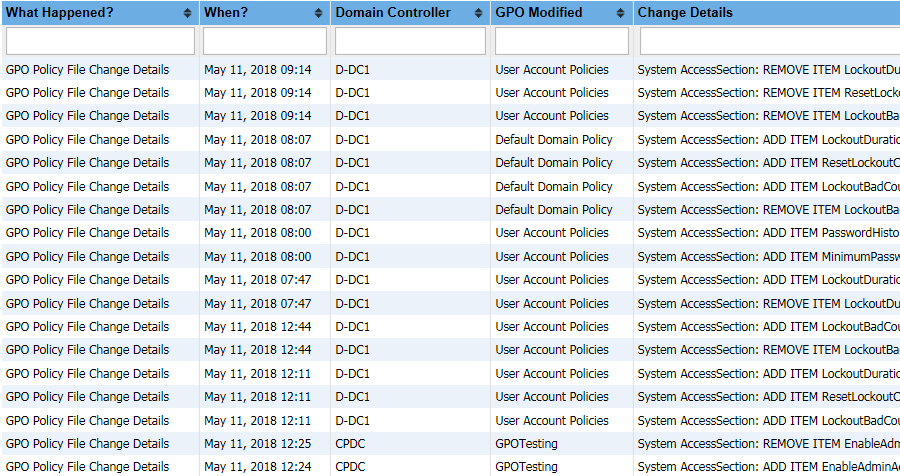Click the Change Details column header
This screenshot has width=900, height=476.
685,13
